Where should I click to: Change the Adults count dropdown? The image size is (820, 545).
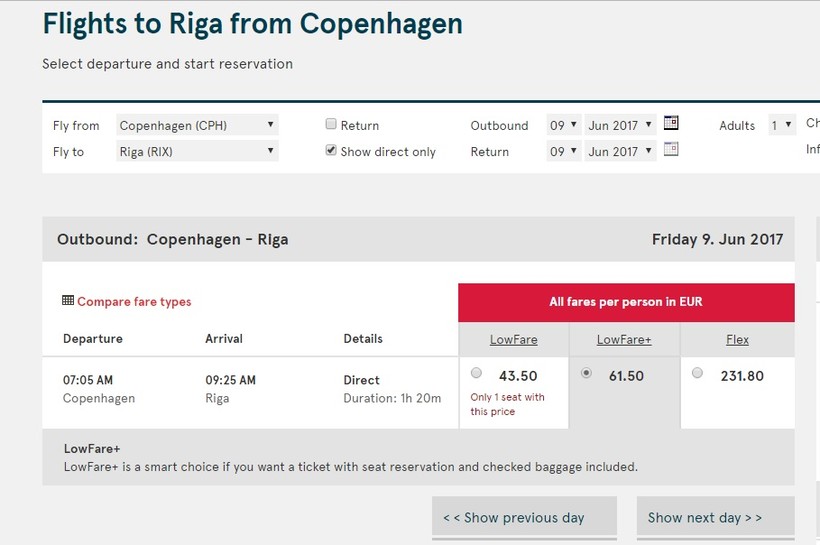[781, 125]
